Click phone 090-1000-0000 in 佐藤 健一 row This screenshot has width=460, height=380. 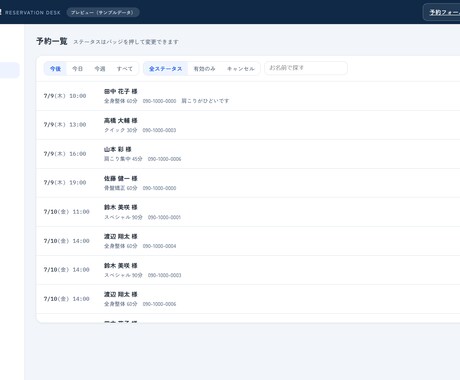pos(159,188)
